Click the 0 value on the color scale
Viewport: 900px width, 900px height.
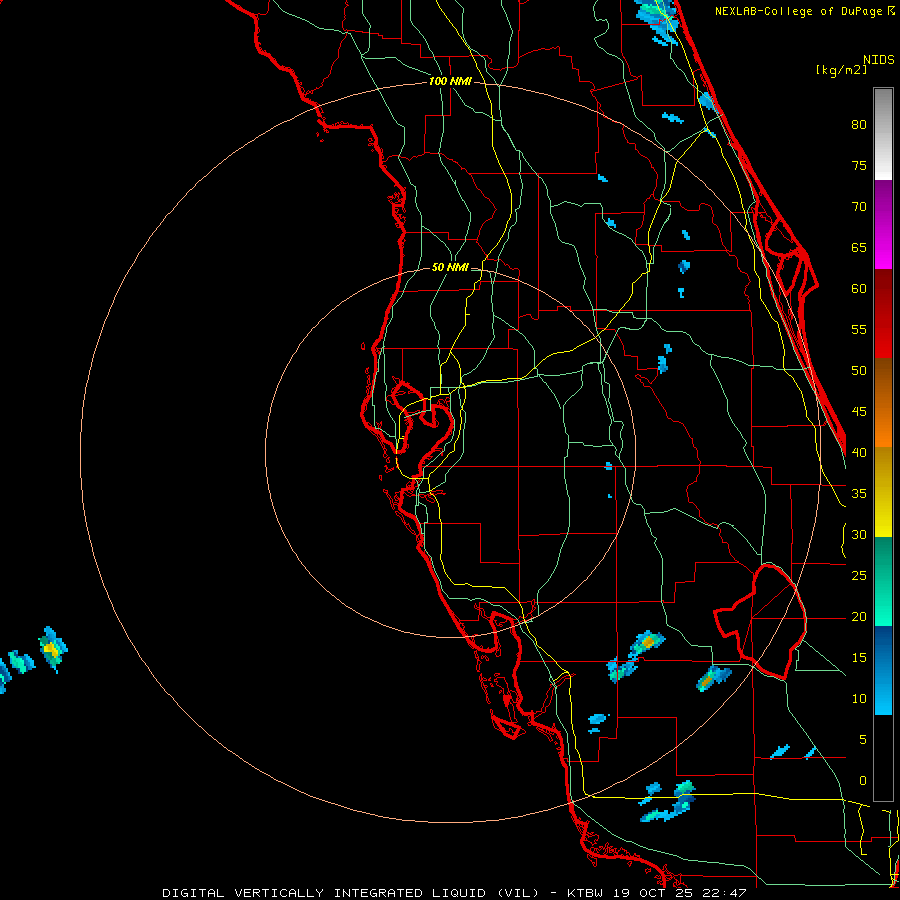(x=863, y=781)
